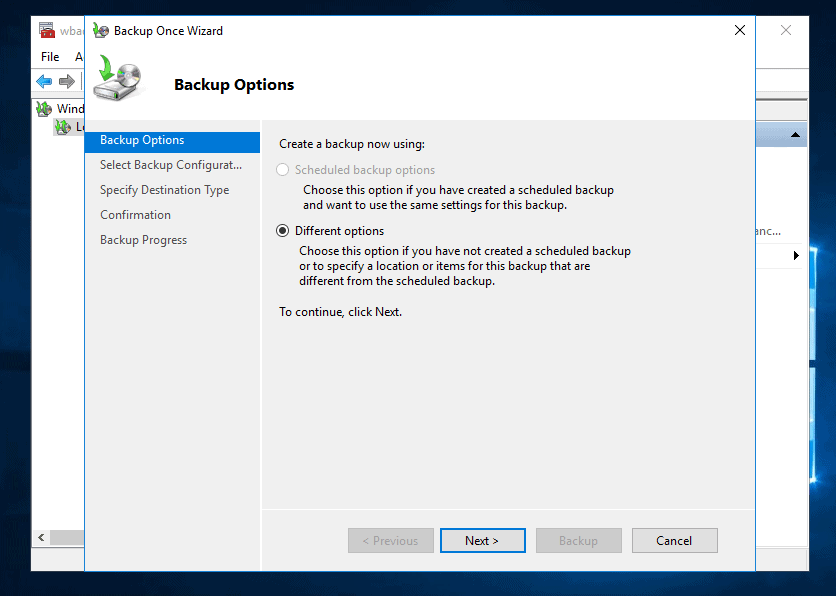Click the Cancel button
Image resolution: width=836 pixels, height=596 pixels.
click(x=674, y=541)
